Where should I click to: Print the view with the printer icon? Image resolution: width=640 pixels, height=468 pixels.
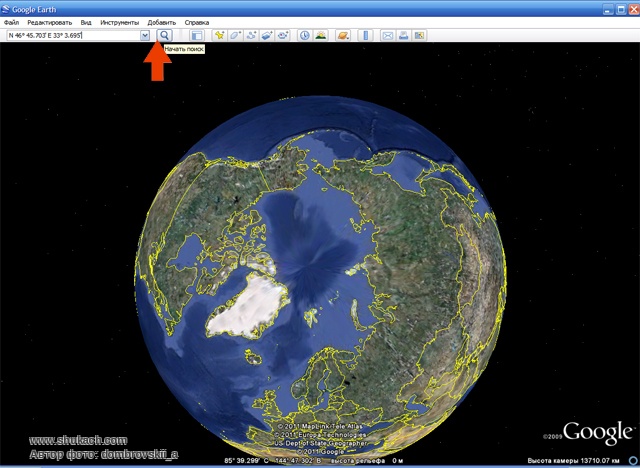403,35
